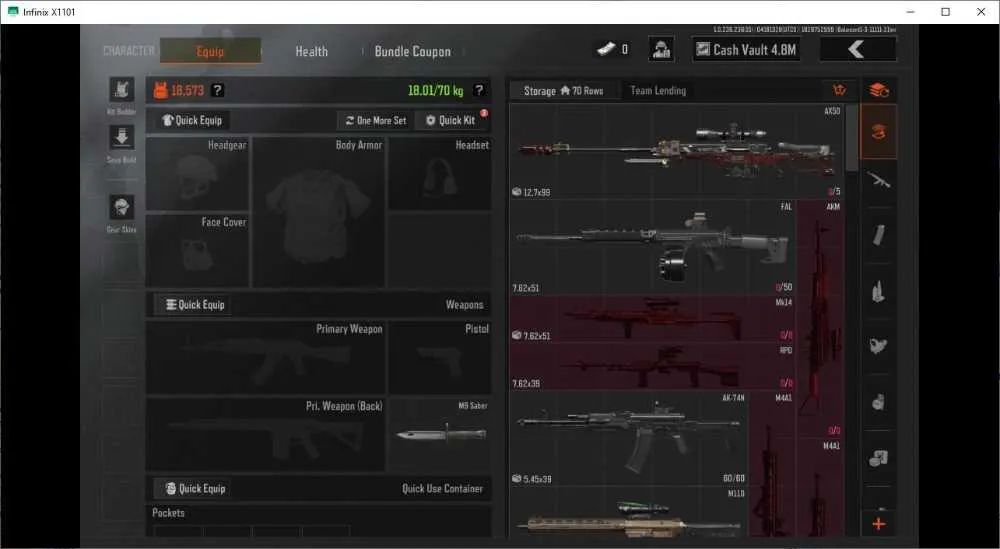1000x549 pixels.
Task: Click the Quick Use Container label
Action: (x=442, y=488)
